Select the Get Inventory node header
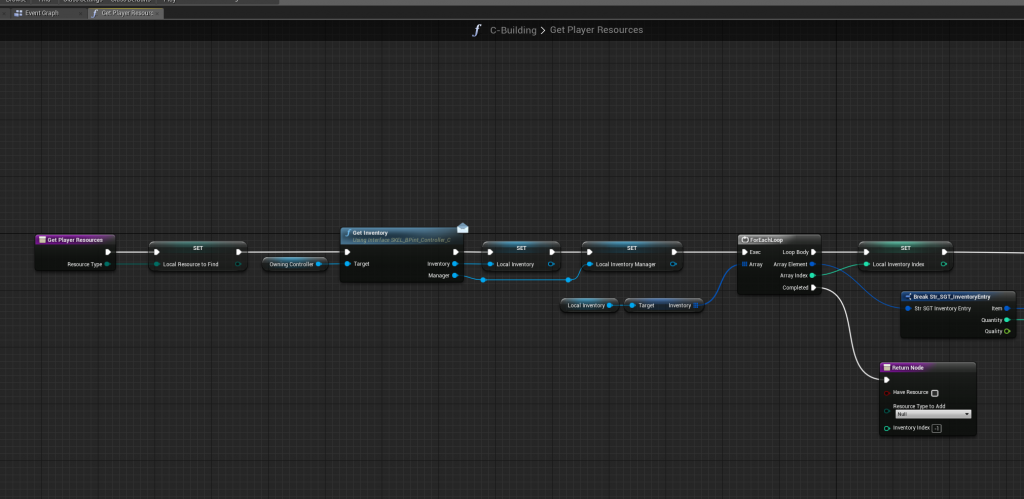1024x499 pixels. coord(401,236)
